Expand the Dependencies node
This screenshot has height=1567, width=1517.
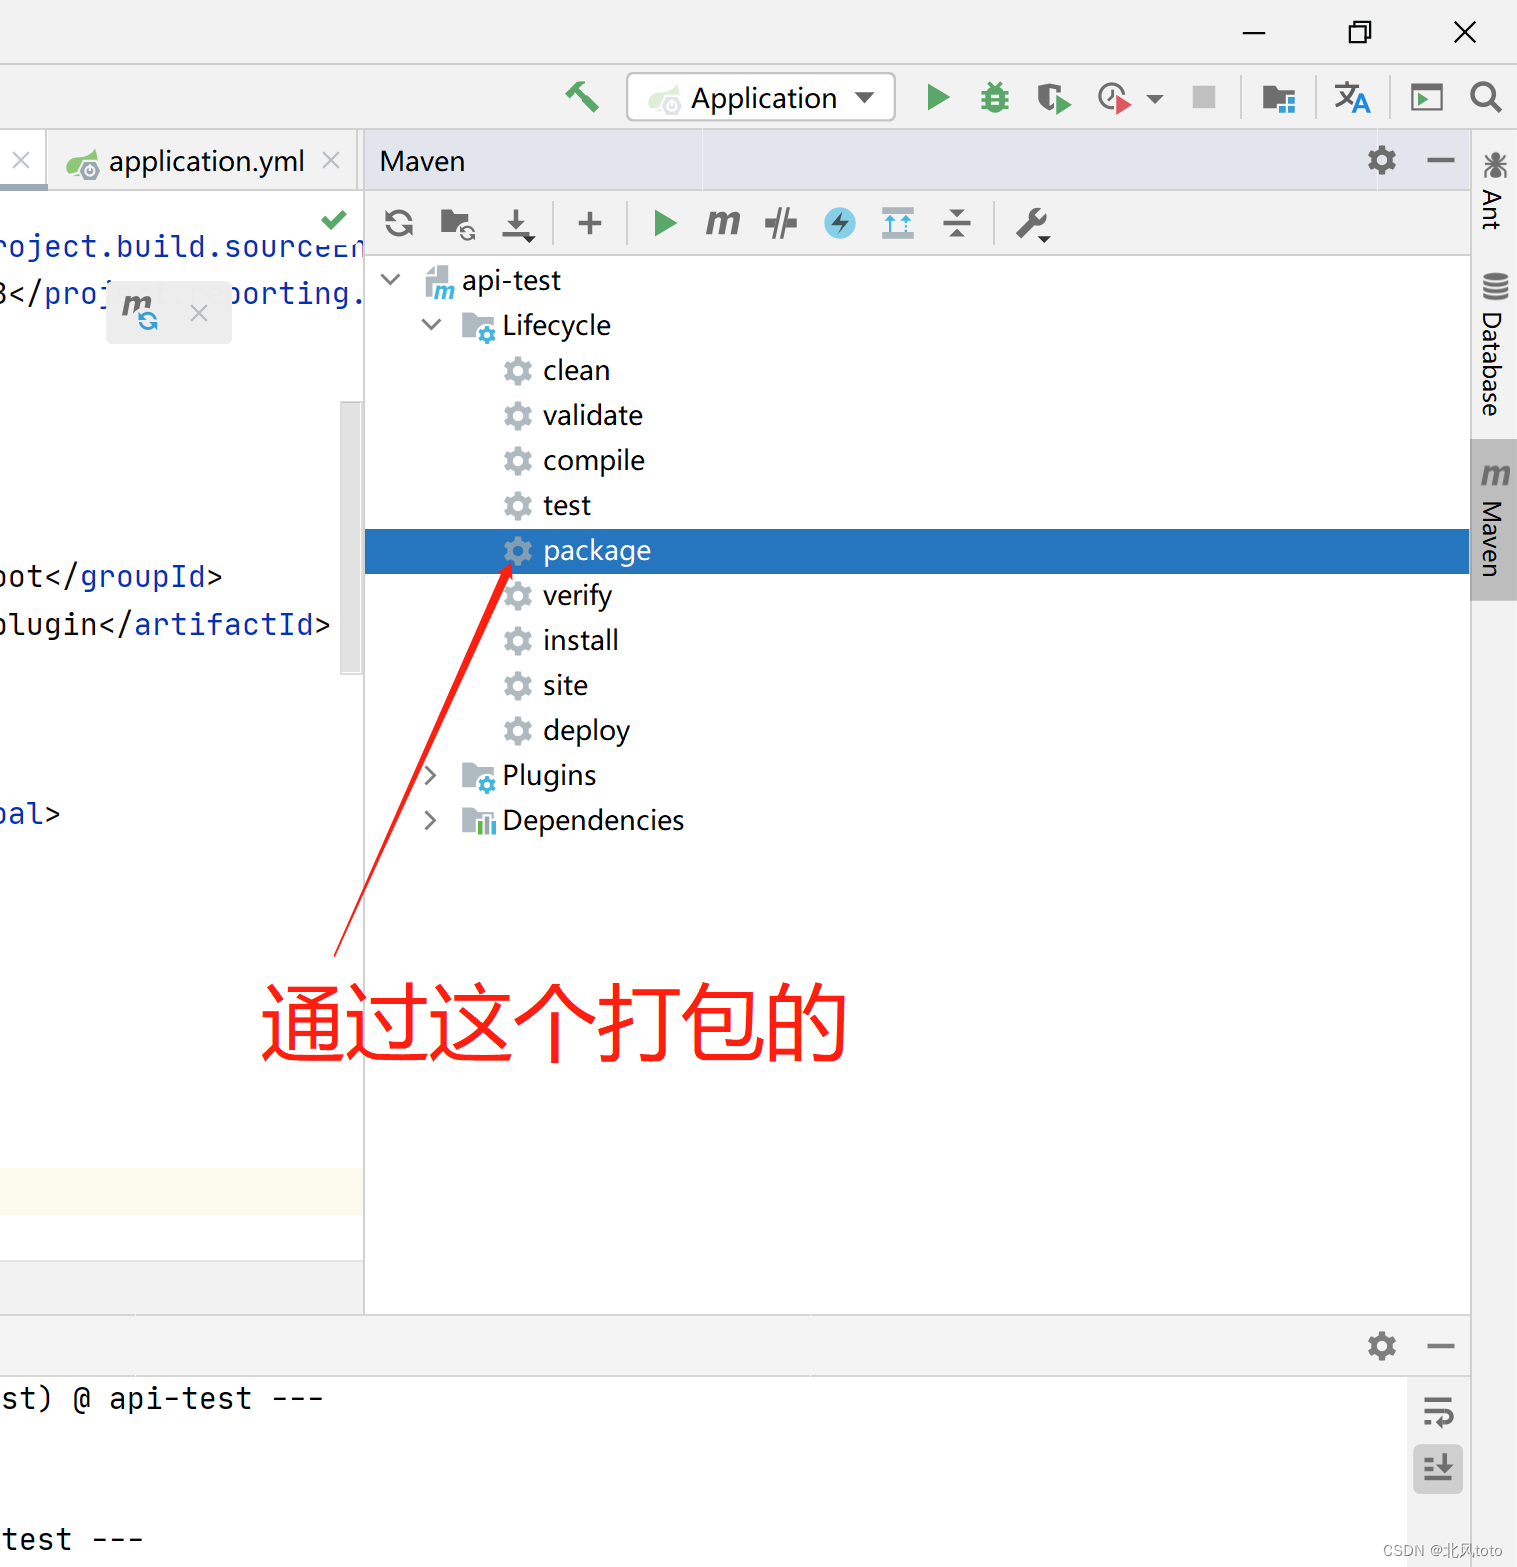tap(431, 820)
